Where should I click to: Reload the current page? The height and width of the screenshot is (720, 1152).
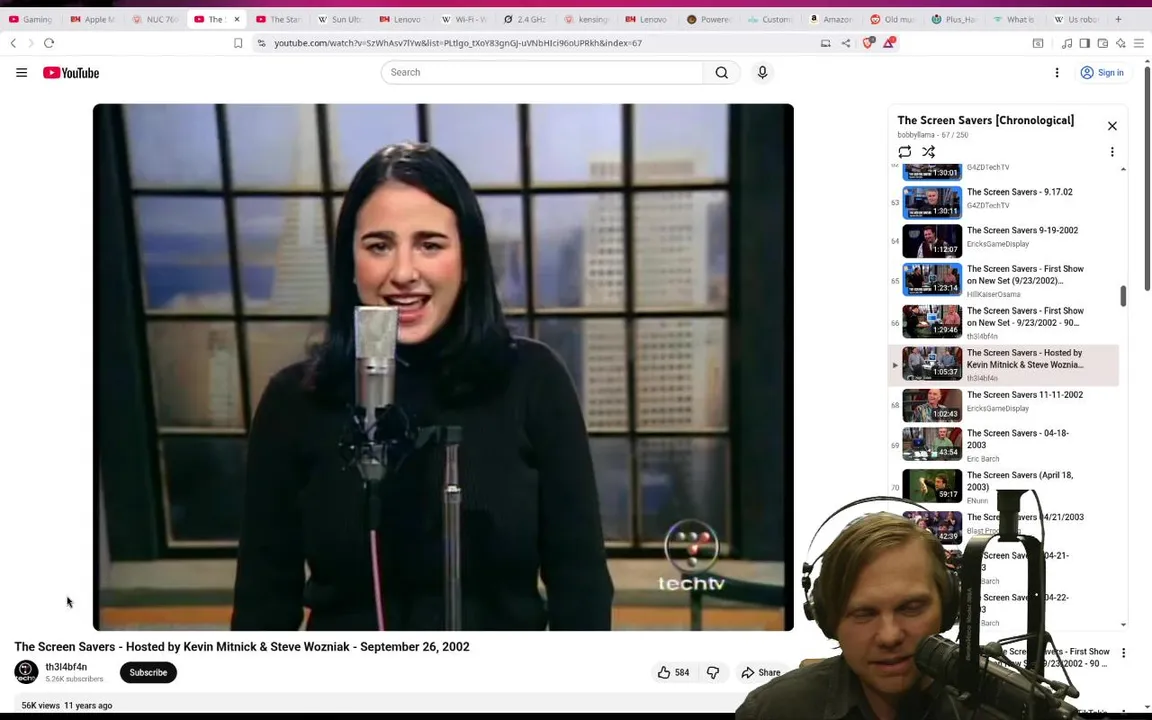[x=49, y=43]
